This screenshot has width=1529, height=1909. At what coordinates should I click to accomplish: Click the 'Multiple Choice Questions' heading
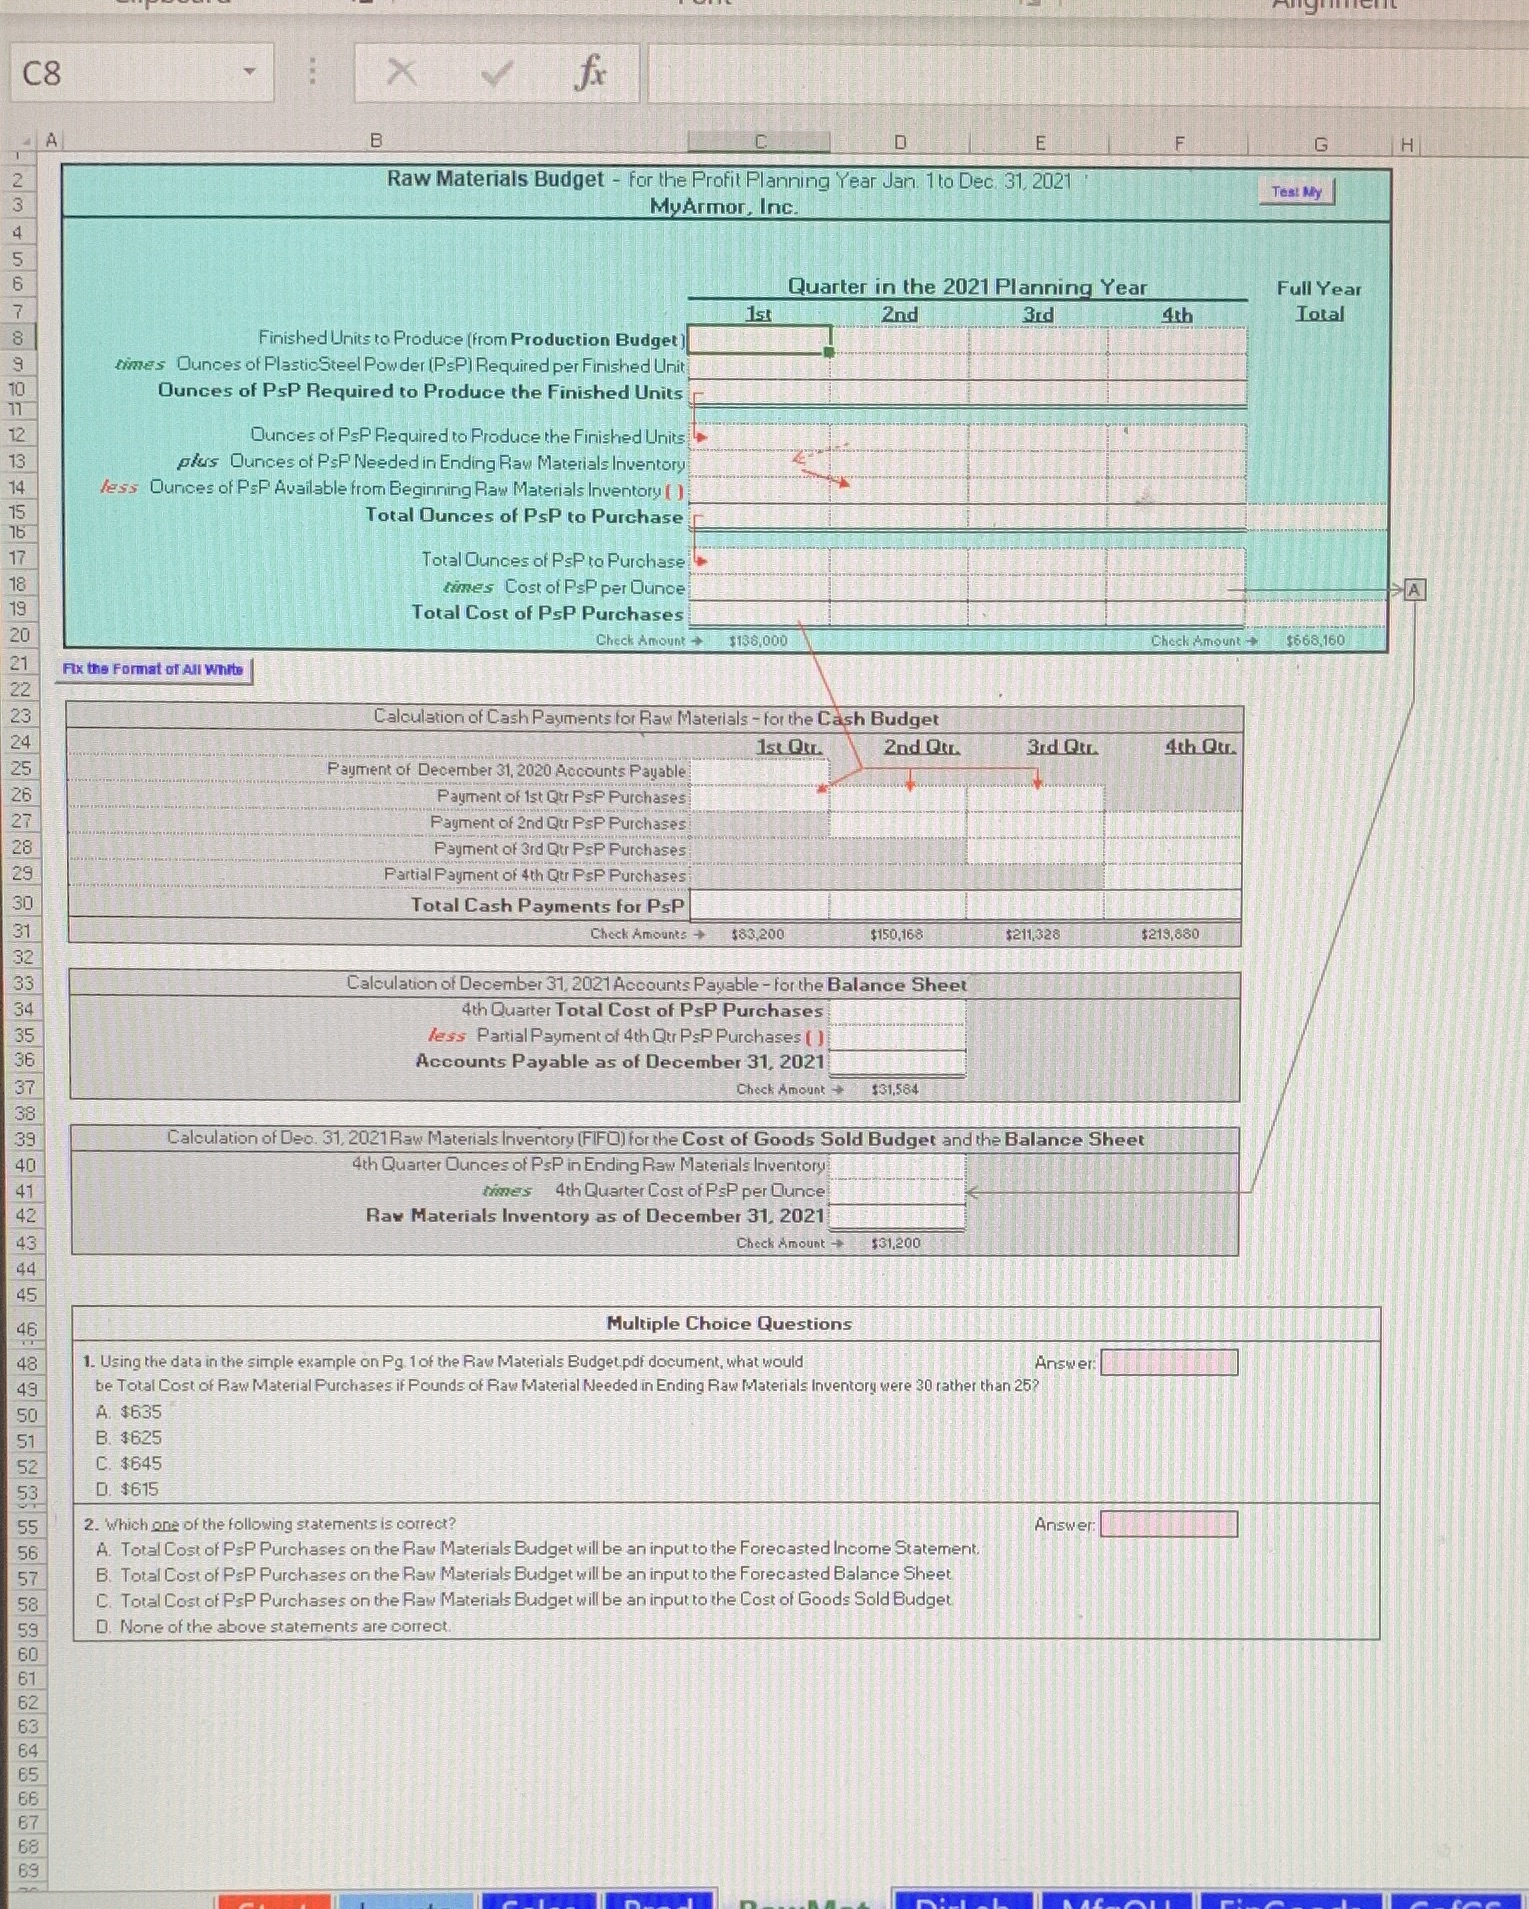click(729, 1323)
